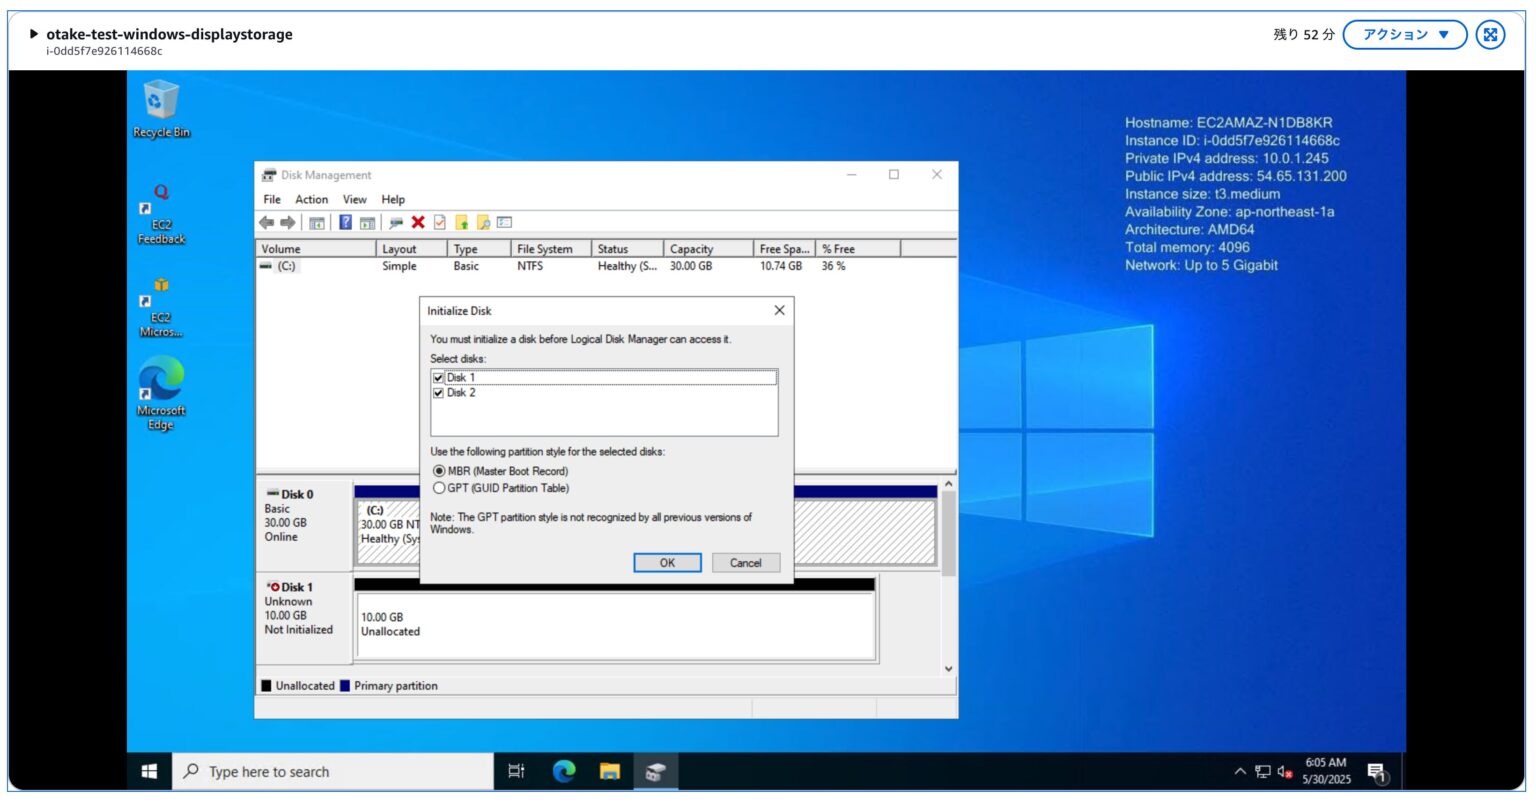The height and width of the screenshot is (804, 1536).
Task: Select the GPT (GUID Partition Table) option
Action: click(439, 487)
